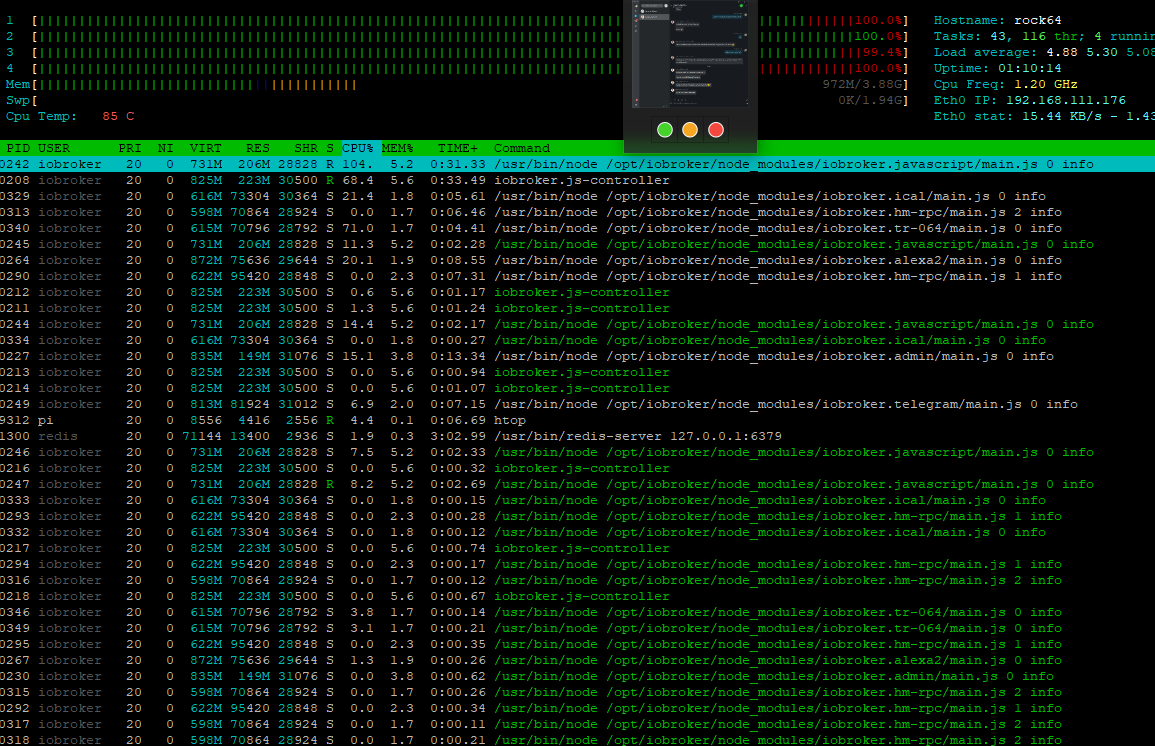Click the PRI column header
The width and height of the screenshot is (1155, 746).
click(130, 148)
